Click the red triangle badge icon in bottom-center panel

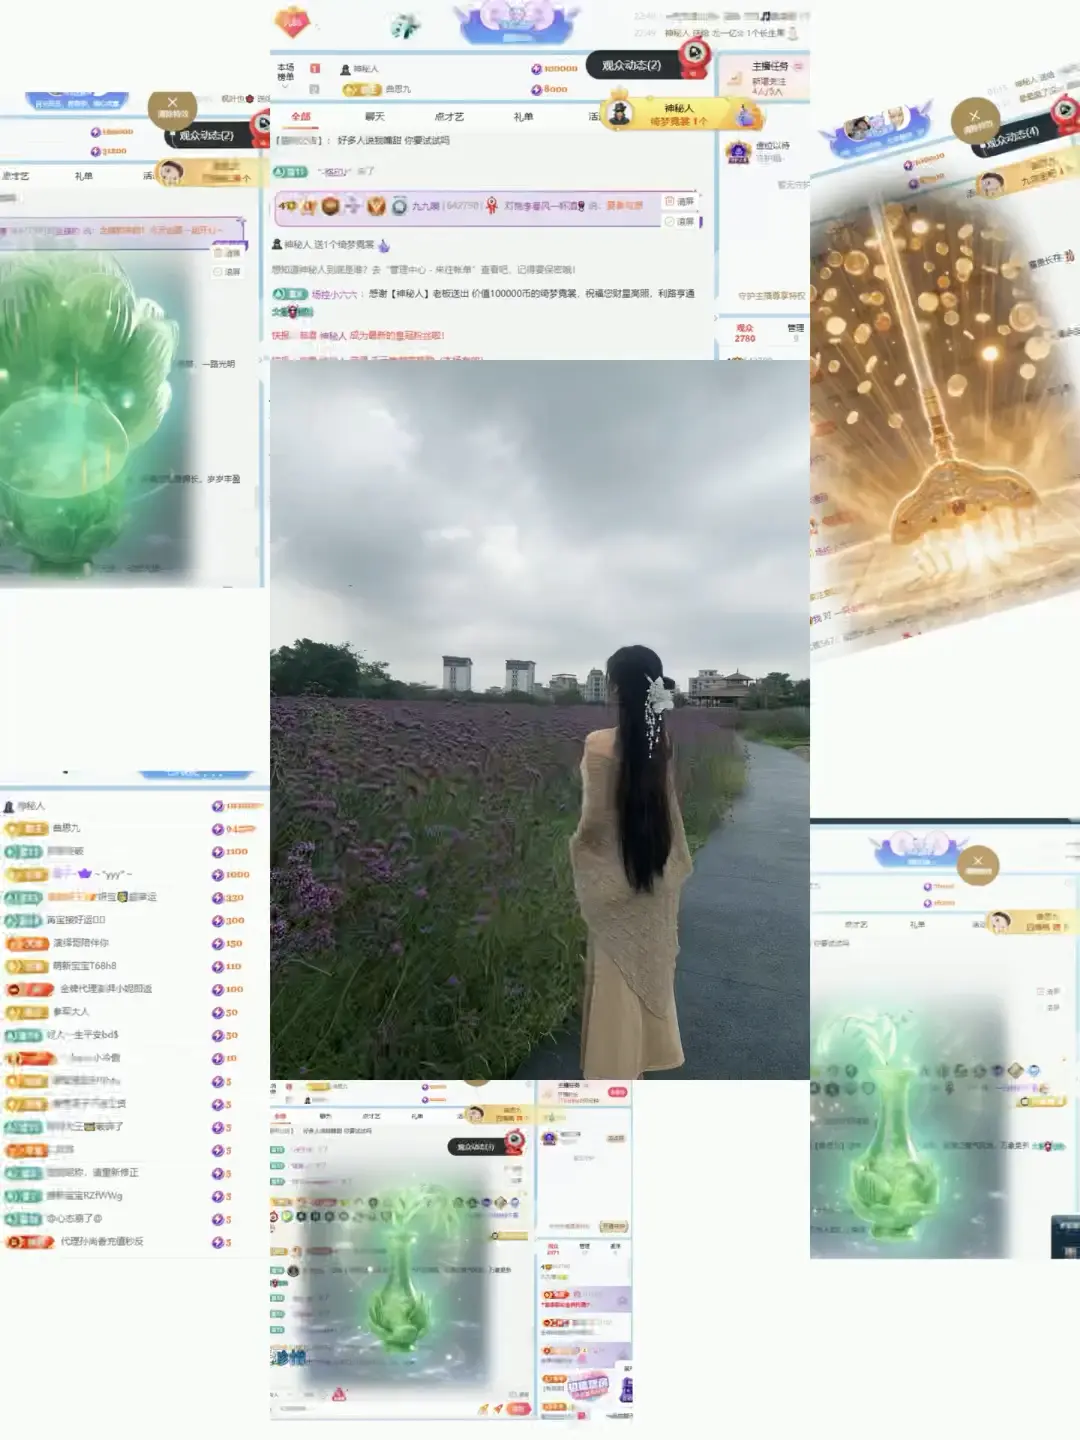point(339,1393)
